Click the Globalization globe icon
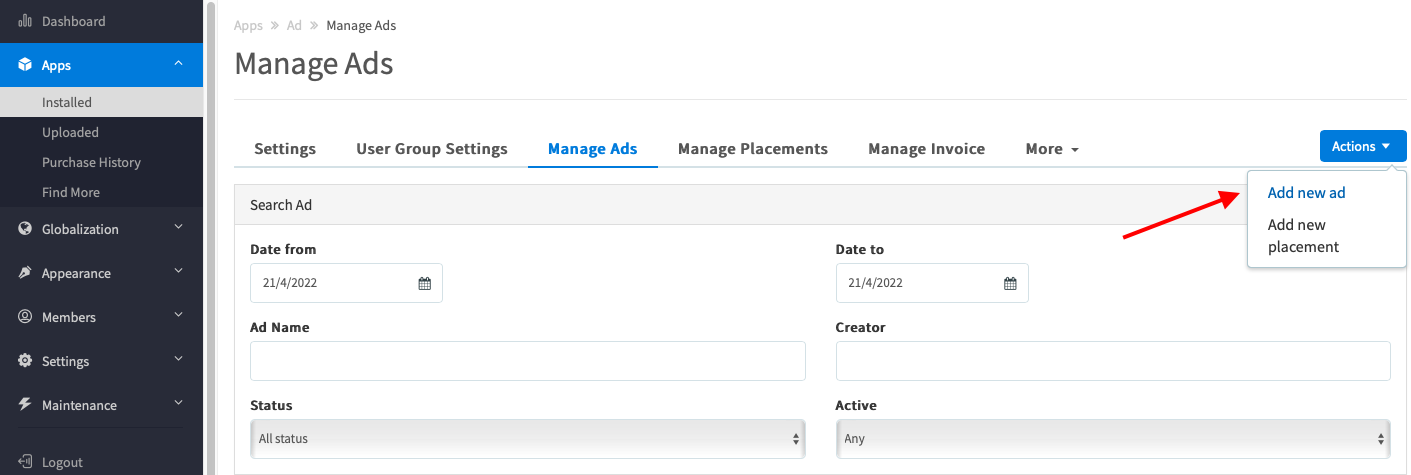This screenshot has width=1411, height=475. pyautogui.click(x=25, y=229)
